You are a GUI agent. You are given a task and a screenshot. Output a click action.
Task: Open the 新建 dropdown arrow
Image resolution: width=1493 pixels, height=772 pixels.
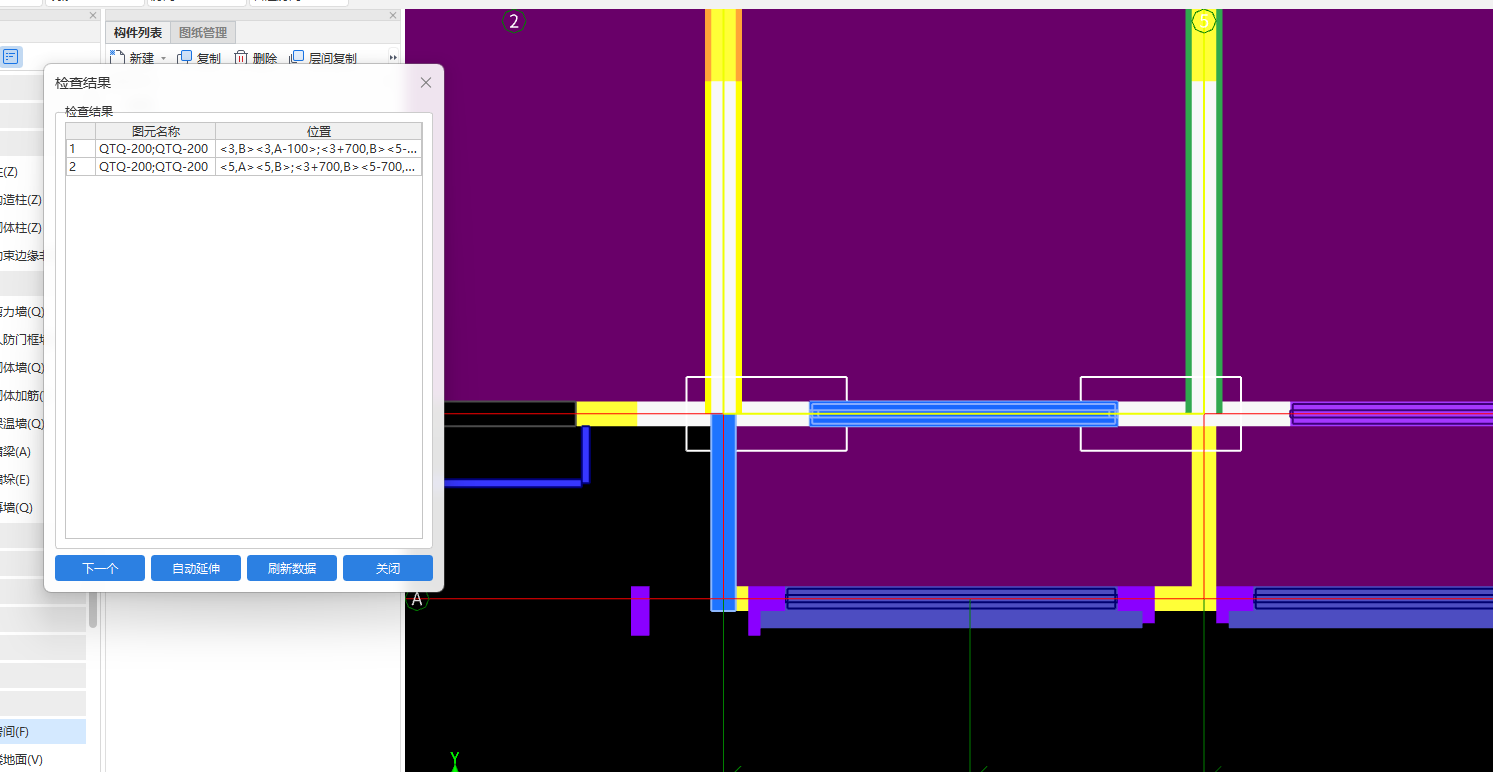coord(163,59)
